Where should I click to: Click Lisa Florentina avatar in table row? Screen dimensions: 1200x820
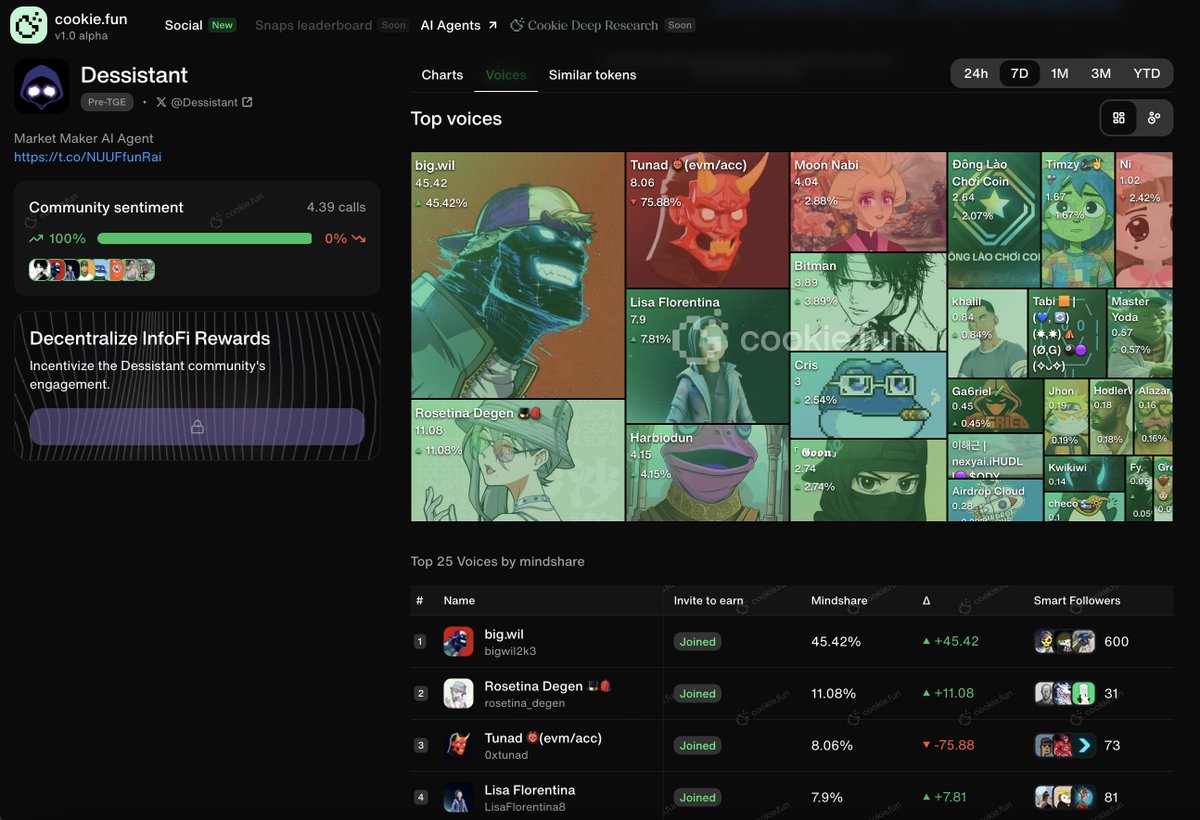point(458,798)
